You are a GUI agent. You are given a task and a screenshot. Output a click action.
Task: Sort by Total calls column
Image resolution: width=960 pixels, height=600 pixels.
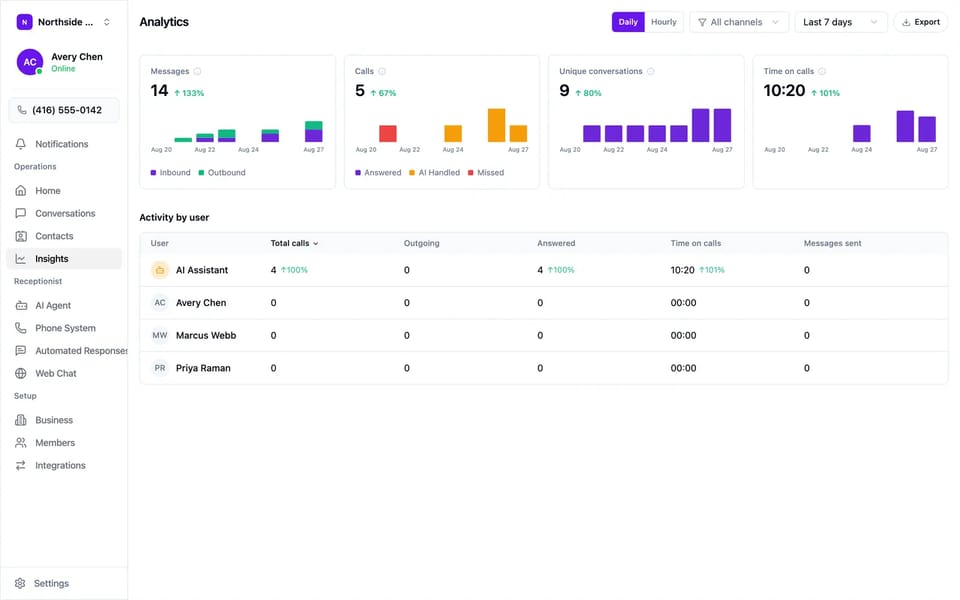pyautogui.click(x=294, y=243)
